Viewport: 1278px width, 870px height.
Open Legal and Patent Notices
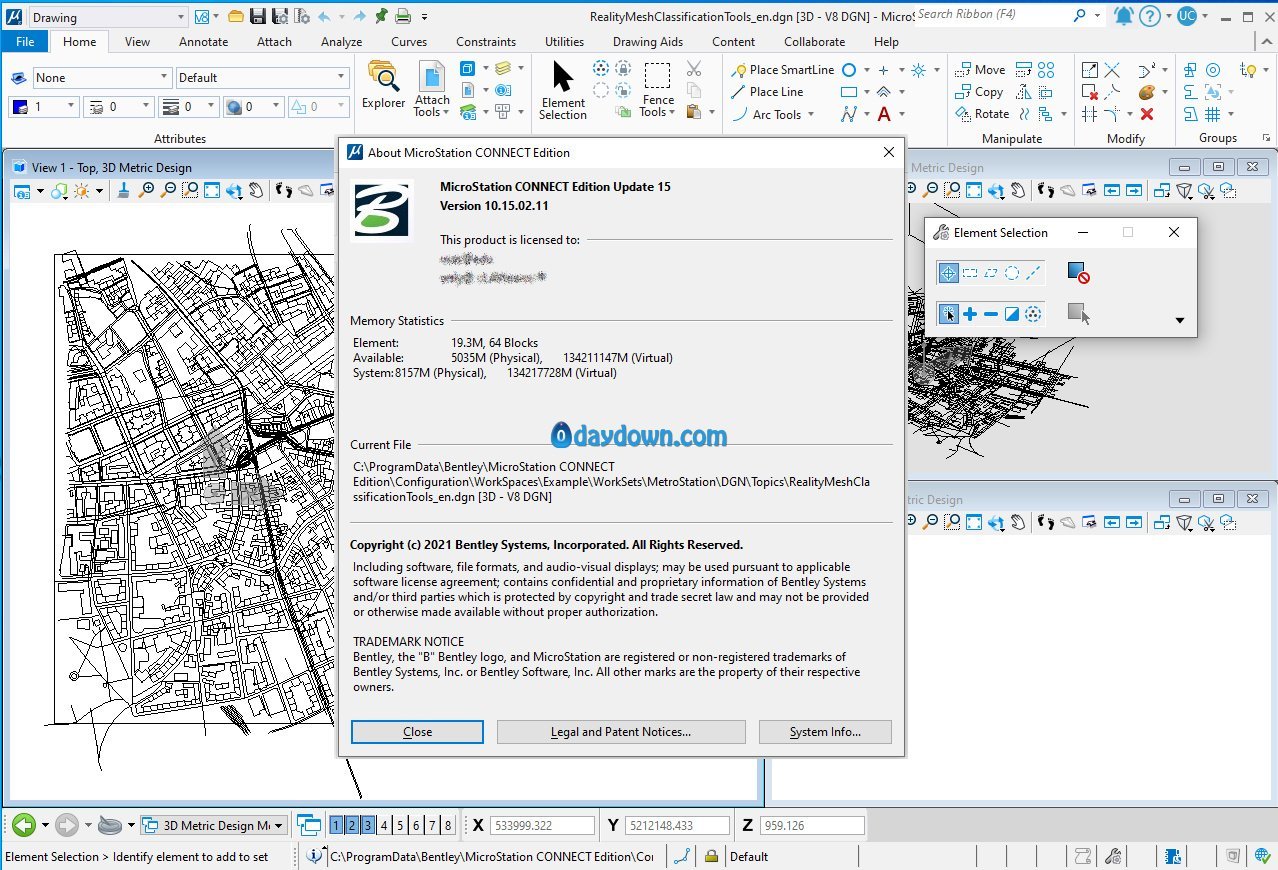[621, 732]
